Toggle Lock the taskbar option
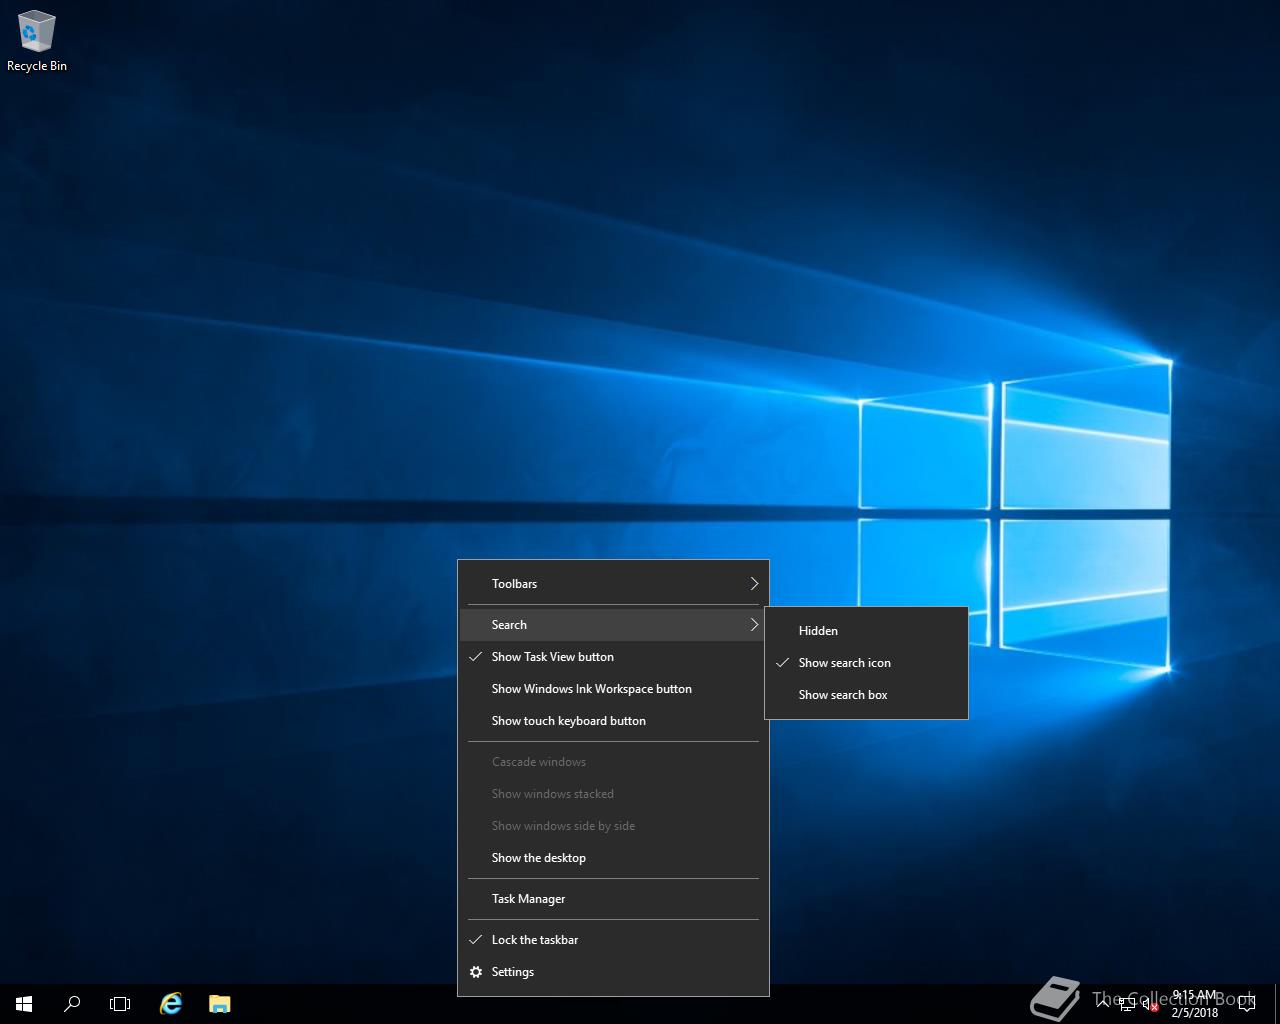 coord(613,940)
